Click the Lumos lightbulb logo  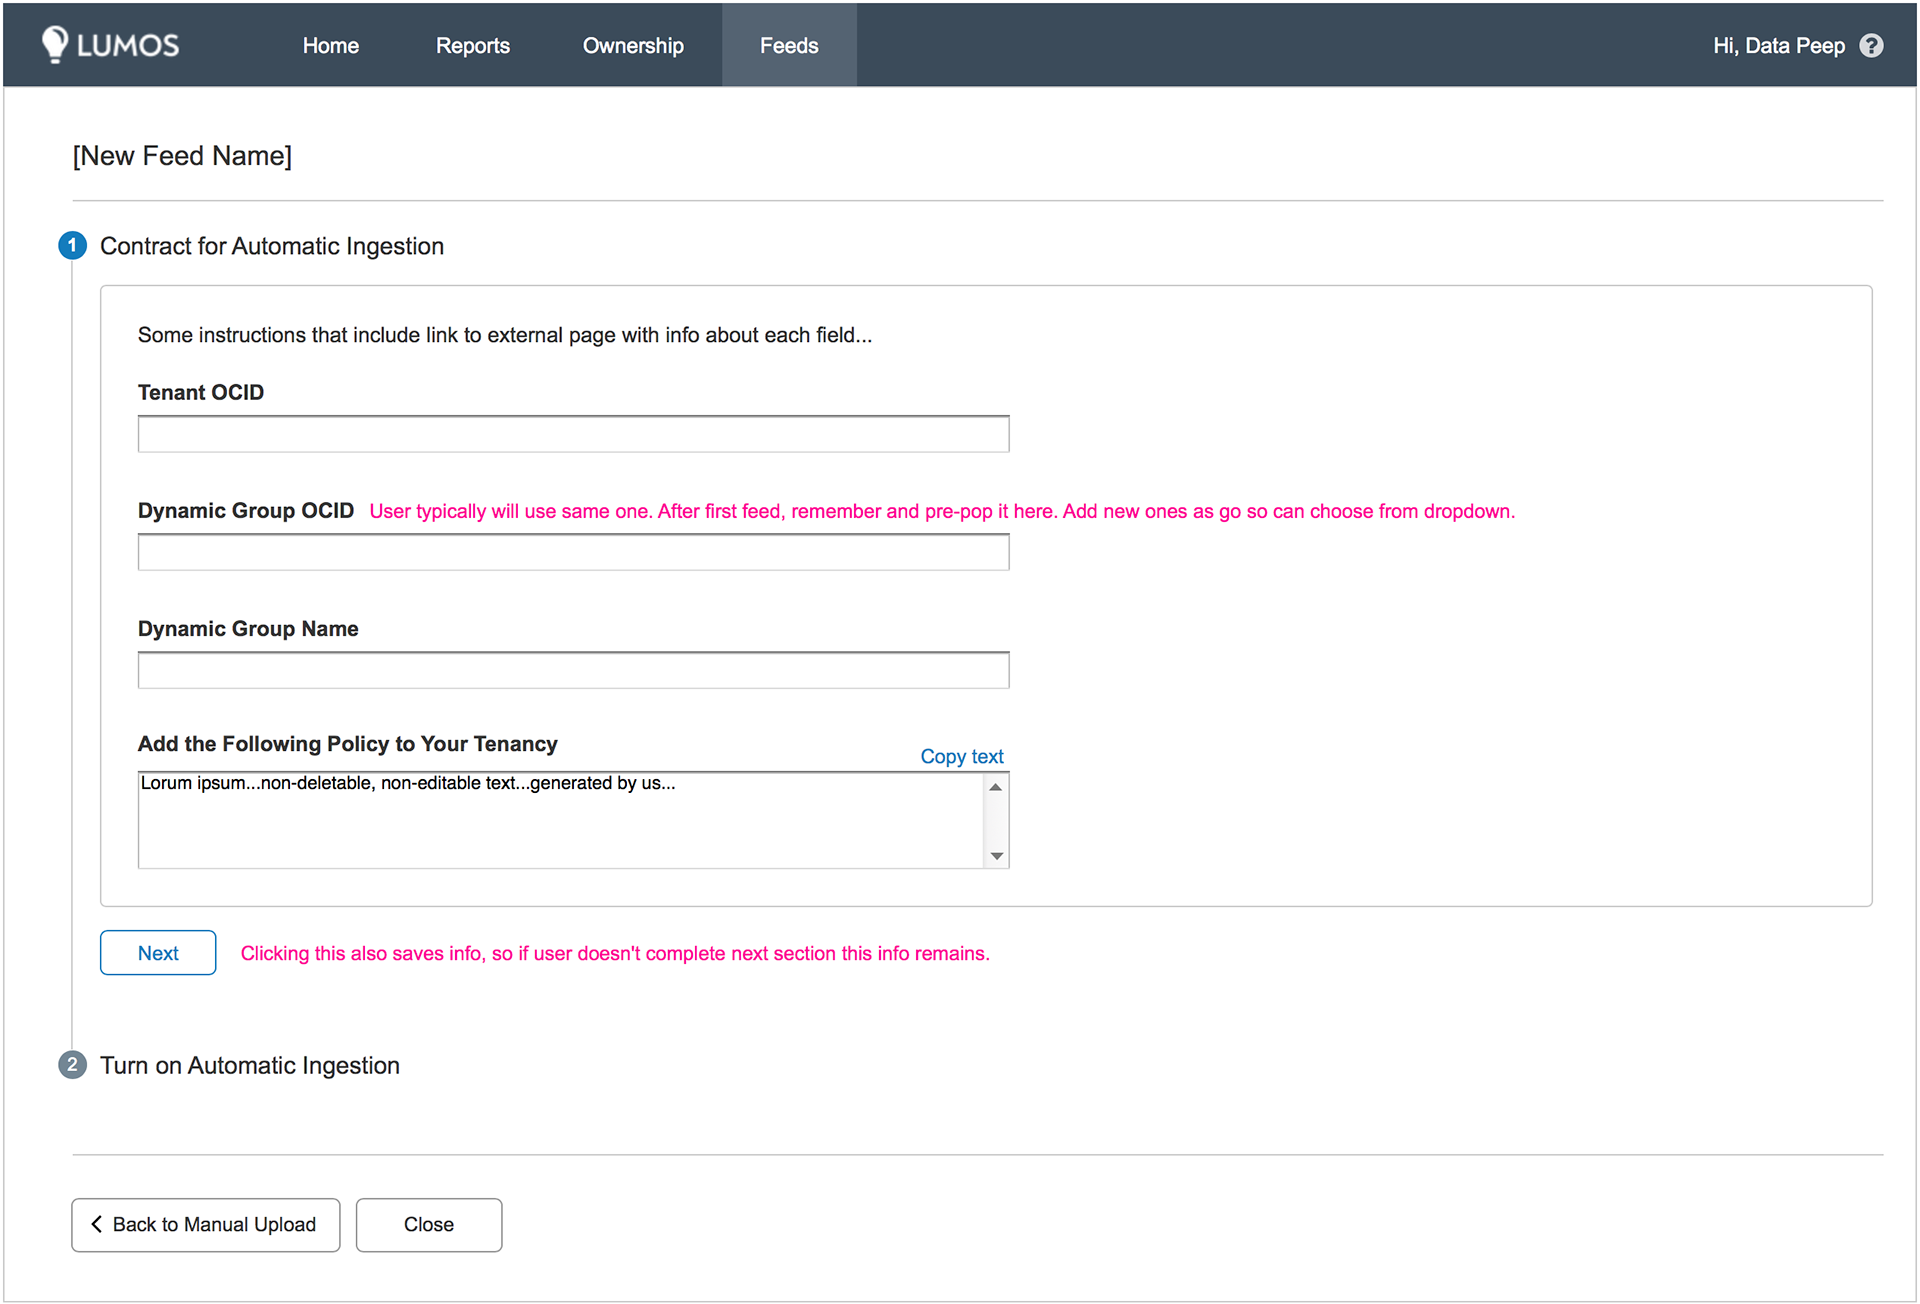[x=110, y=45]
